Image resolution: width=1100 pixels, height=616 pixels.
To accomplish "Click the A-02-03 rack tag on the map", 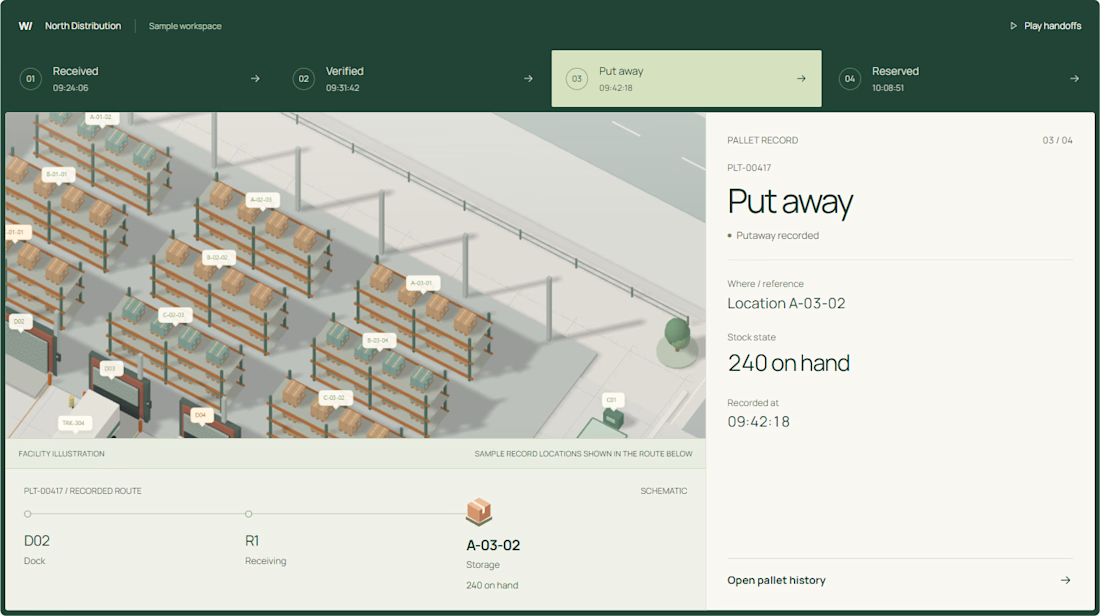I will 261,200.
